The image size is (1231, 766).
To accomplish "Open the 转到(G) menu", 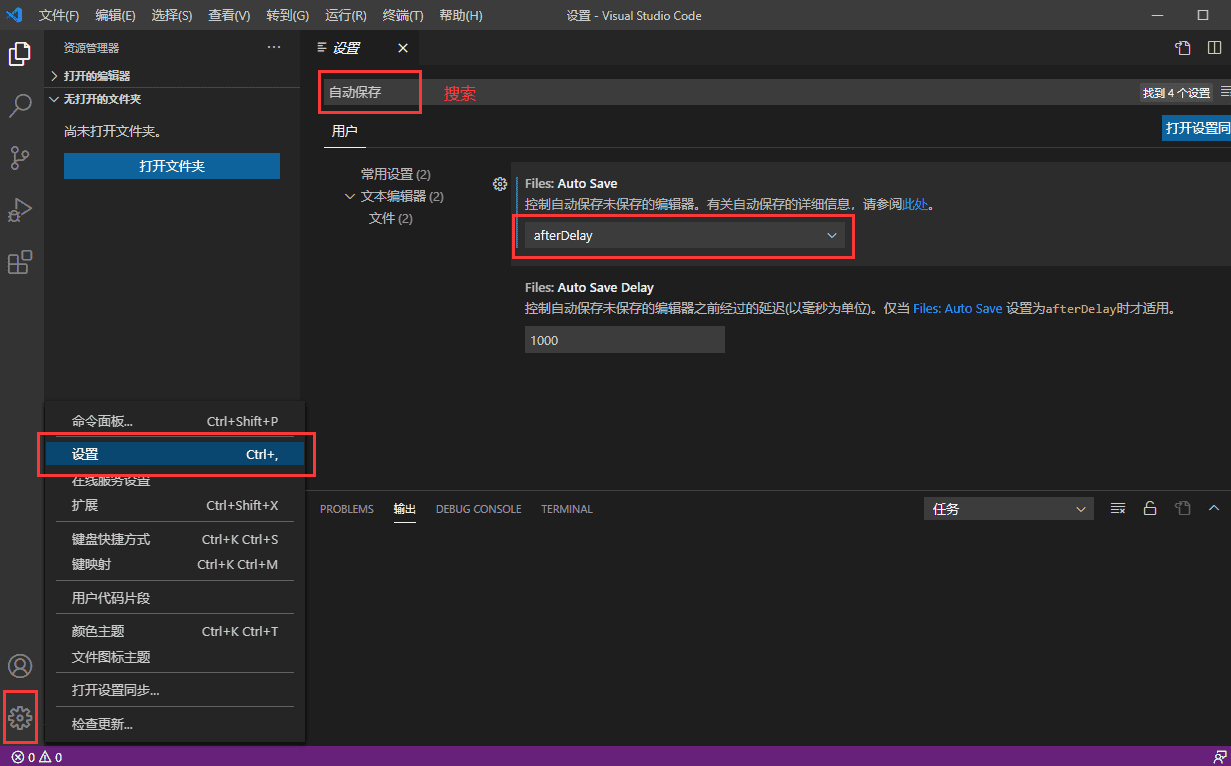I will pos(288,16).
